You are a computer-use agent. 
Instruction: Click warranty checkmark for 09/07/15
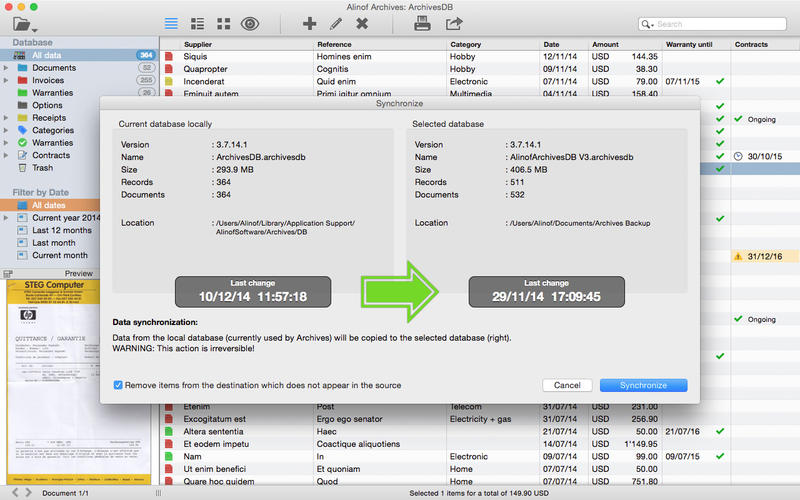click(720, 456)
